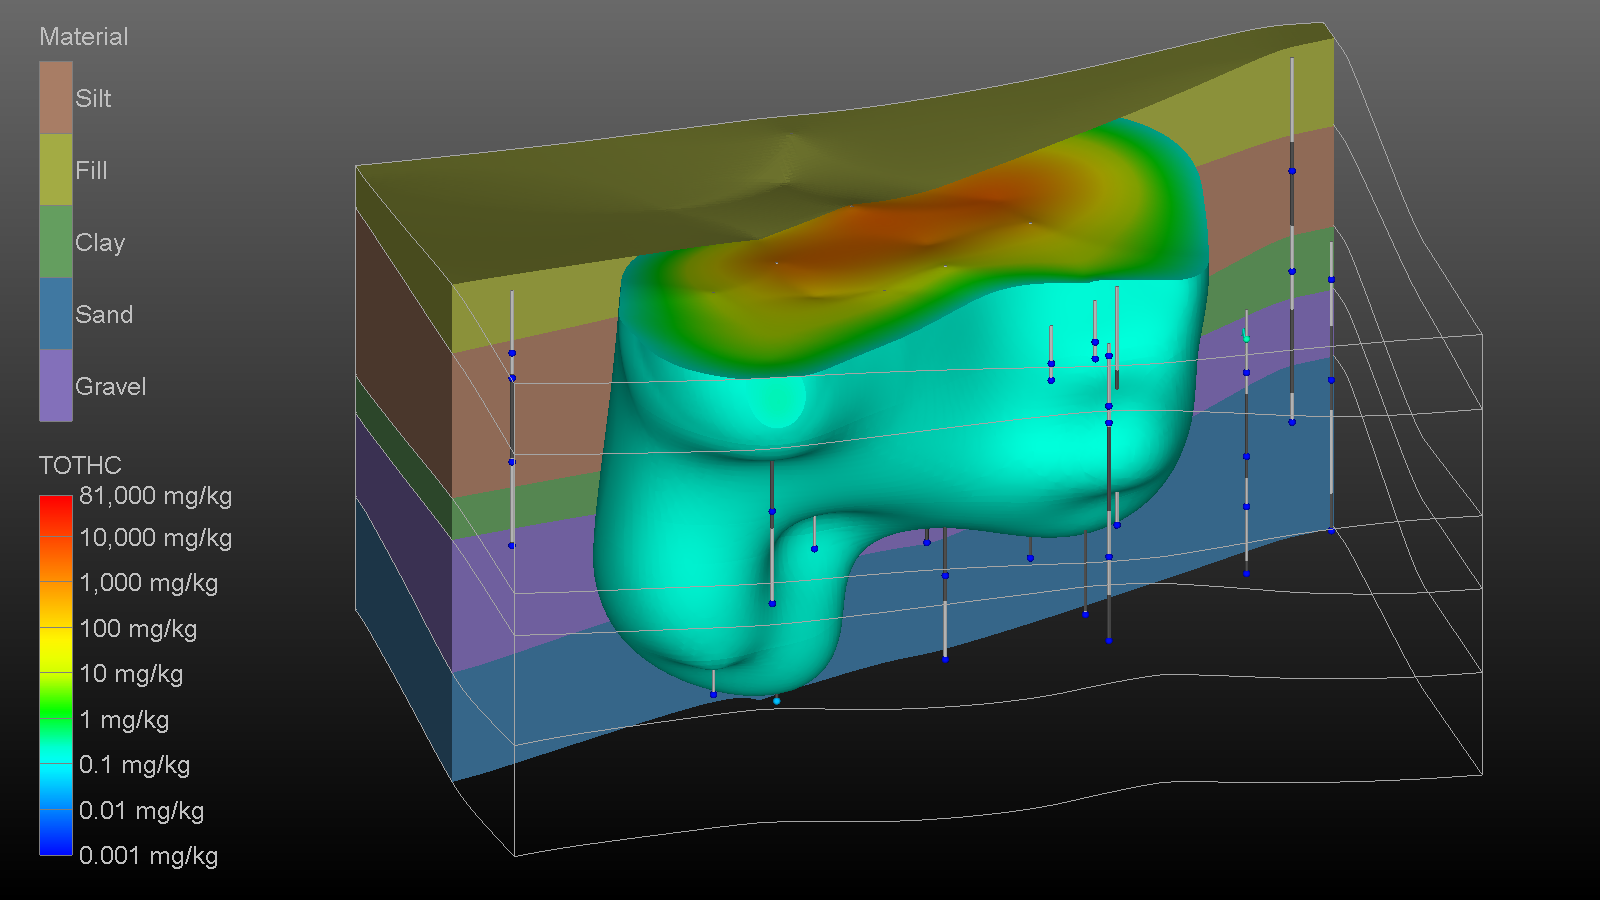Screen dimensions: 1600x900
Task: Click the Material legend title
Action: 83,37
